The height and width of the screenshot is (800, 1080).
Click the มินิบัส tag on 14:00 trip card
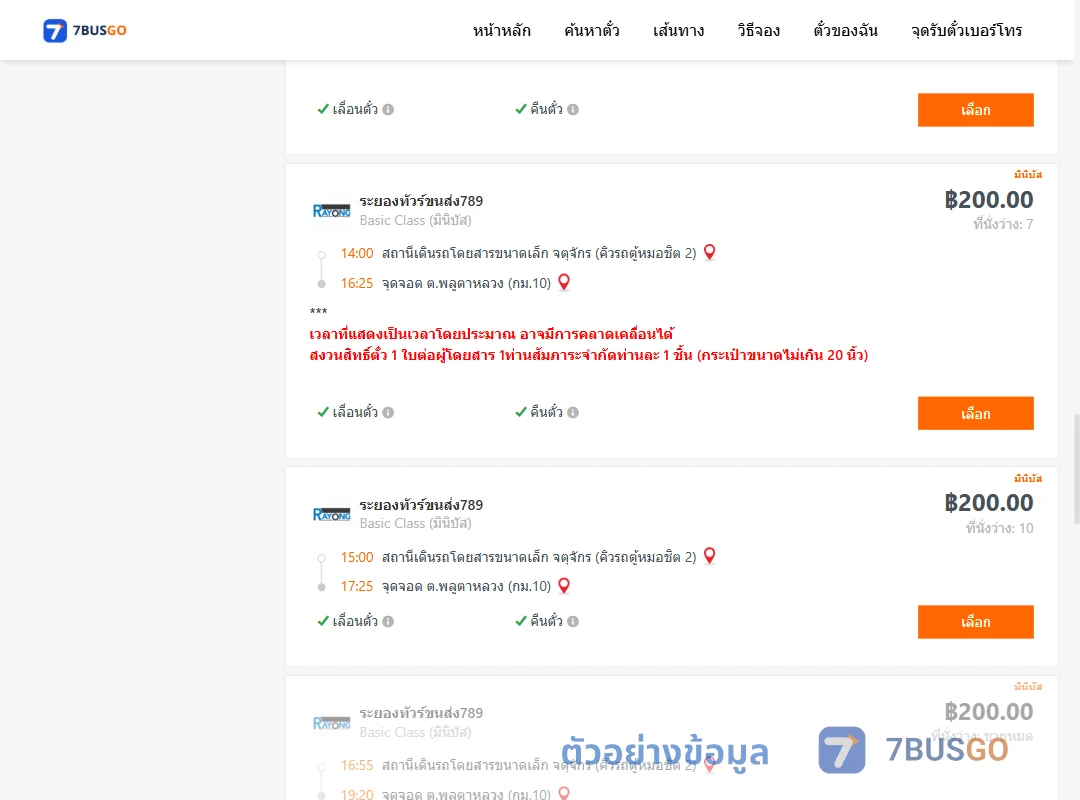point(1028,174)
